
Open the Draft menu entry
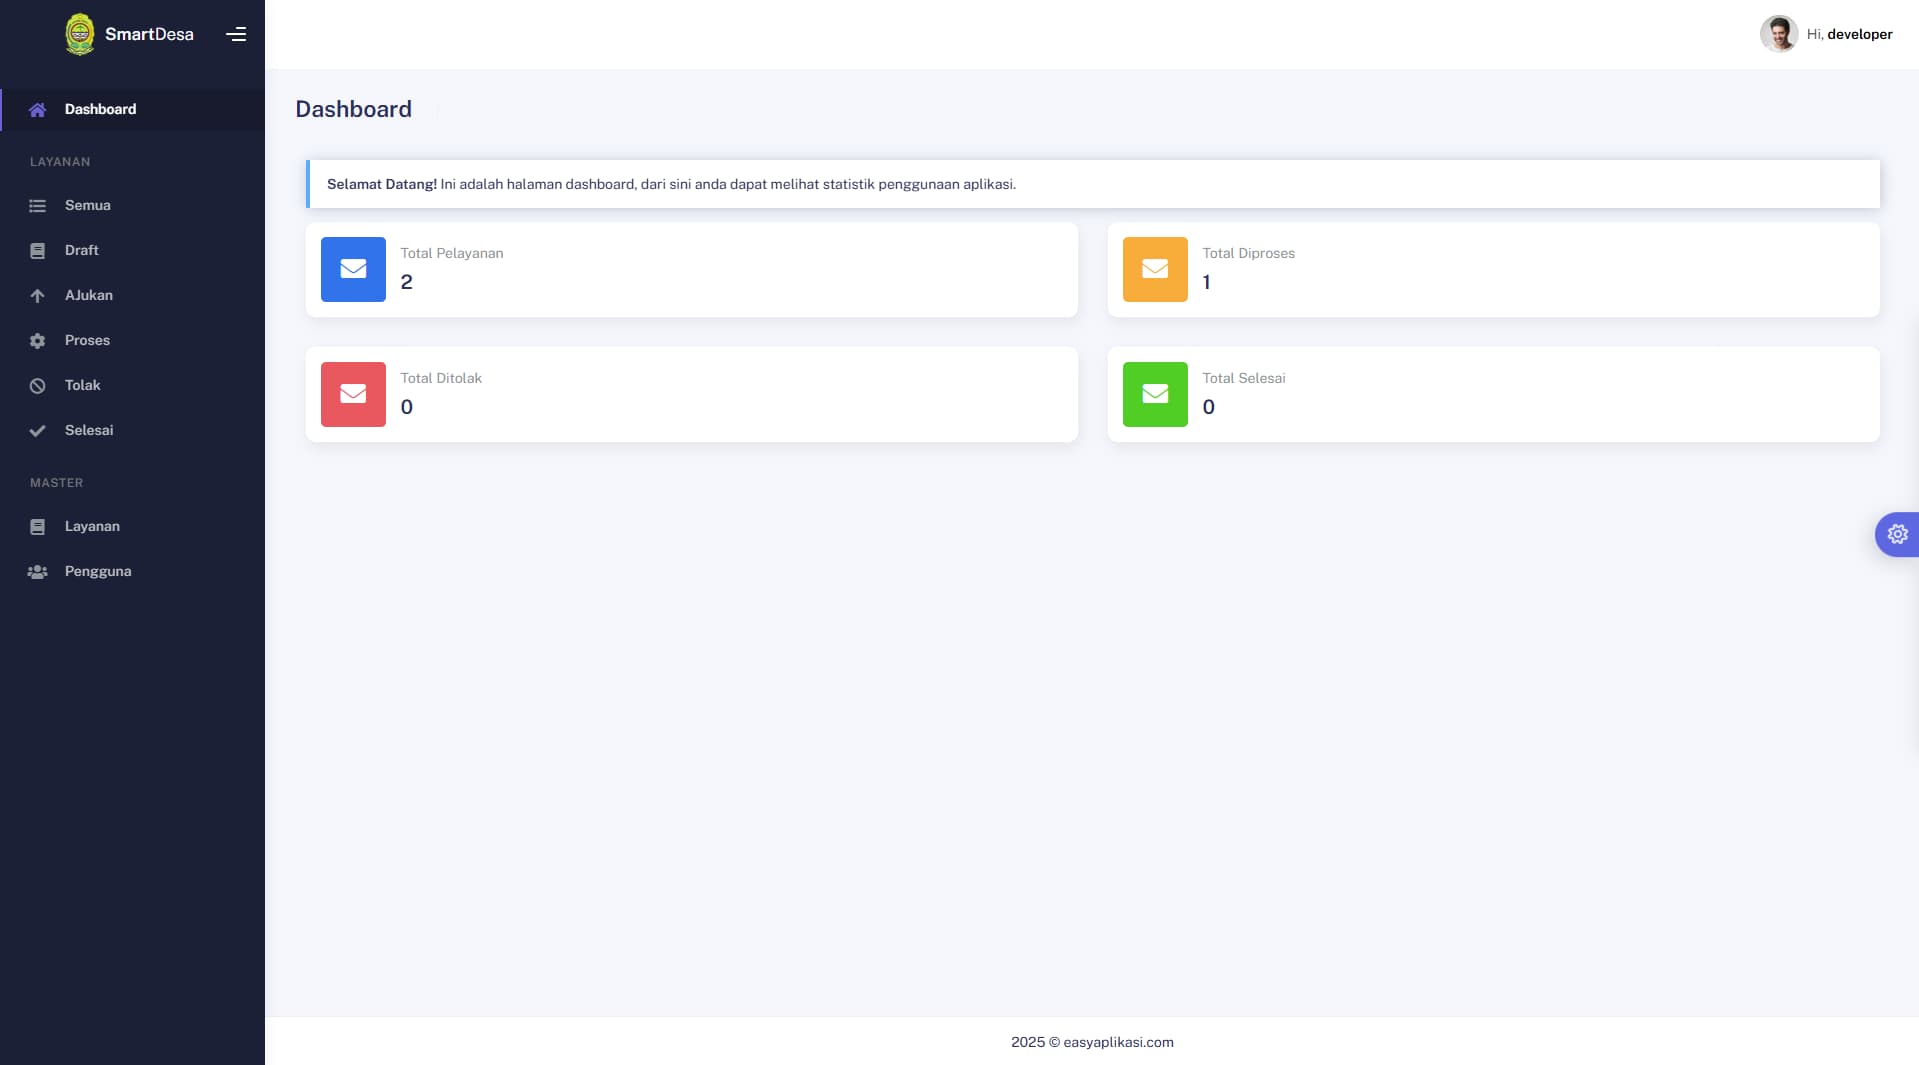pos(82,250)
